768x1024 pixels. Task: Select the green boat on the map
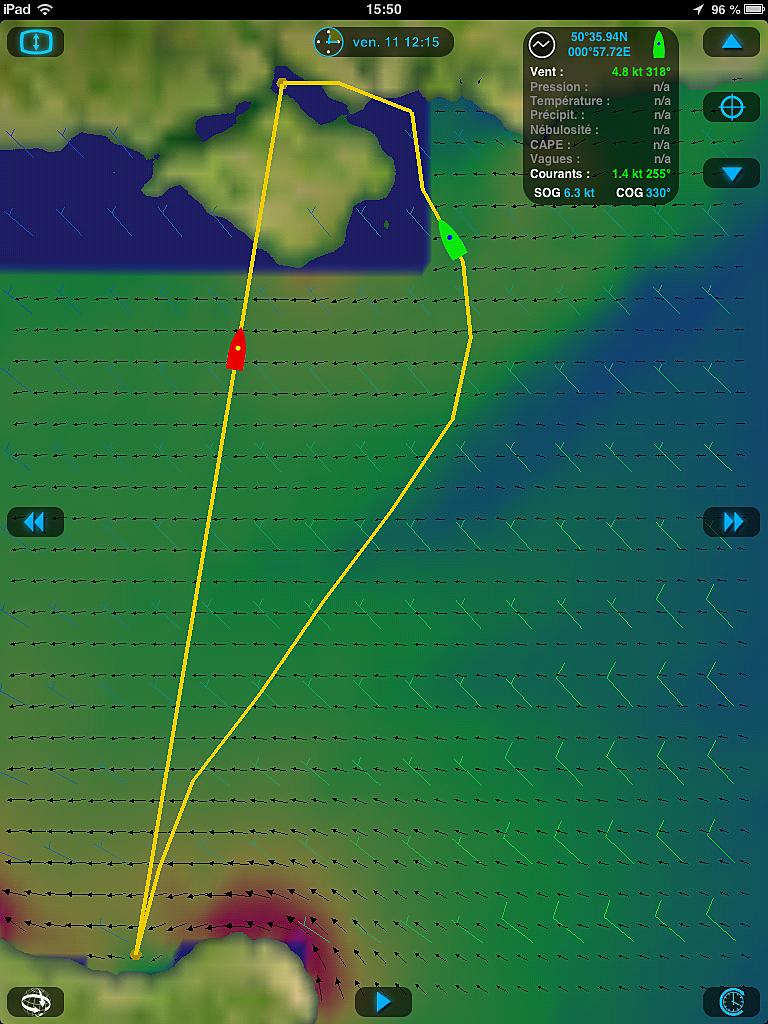click(451, 240)
